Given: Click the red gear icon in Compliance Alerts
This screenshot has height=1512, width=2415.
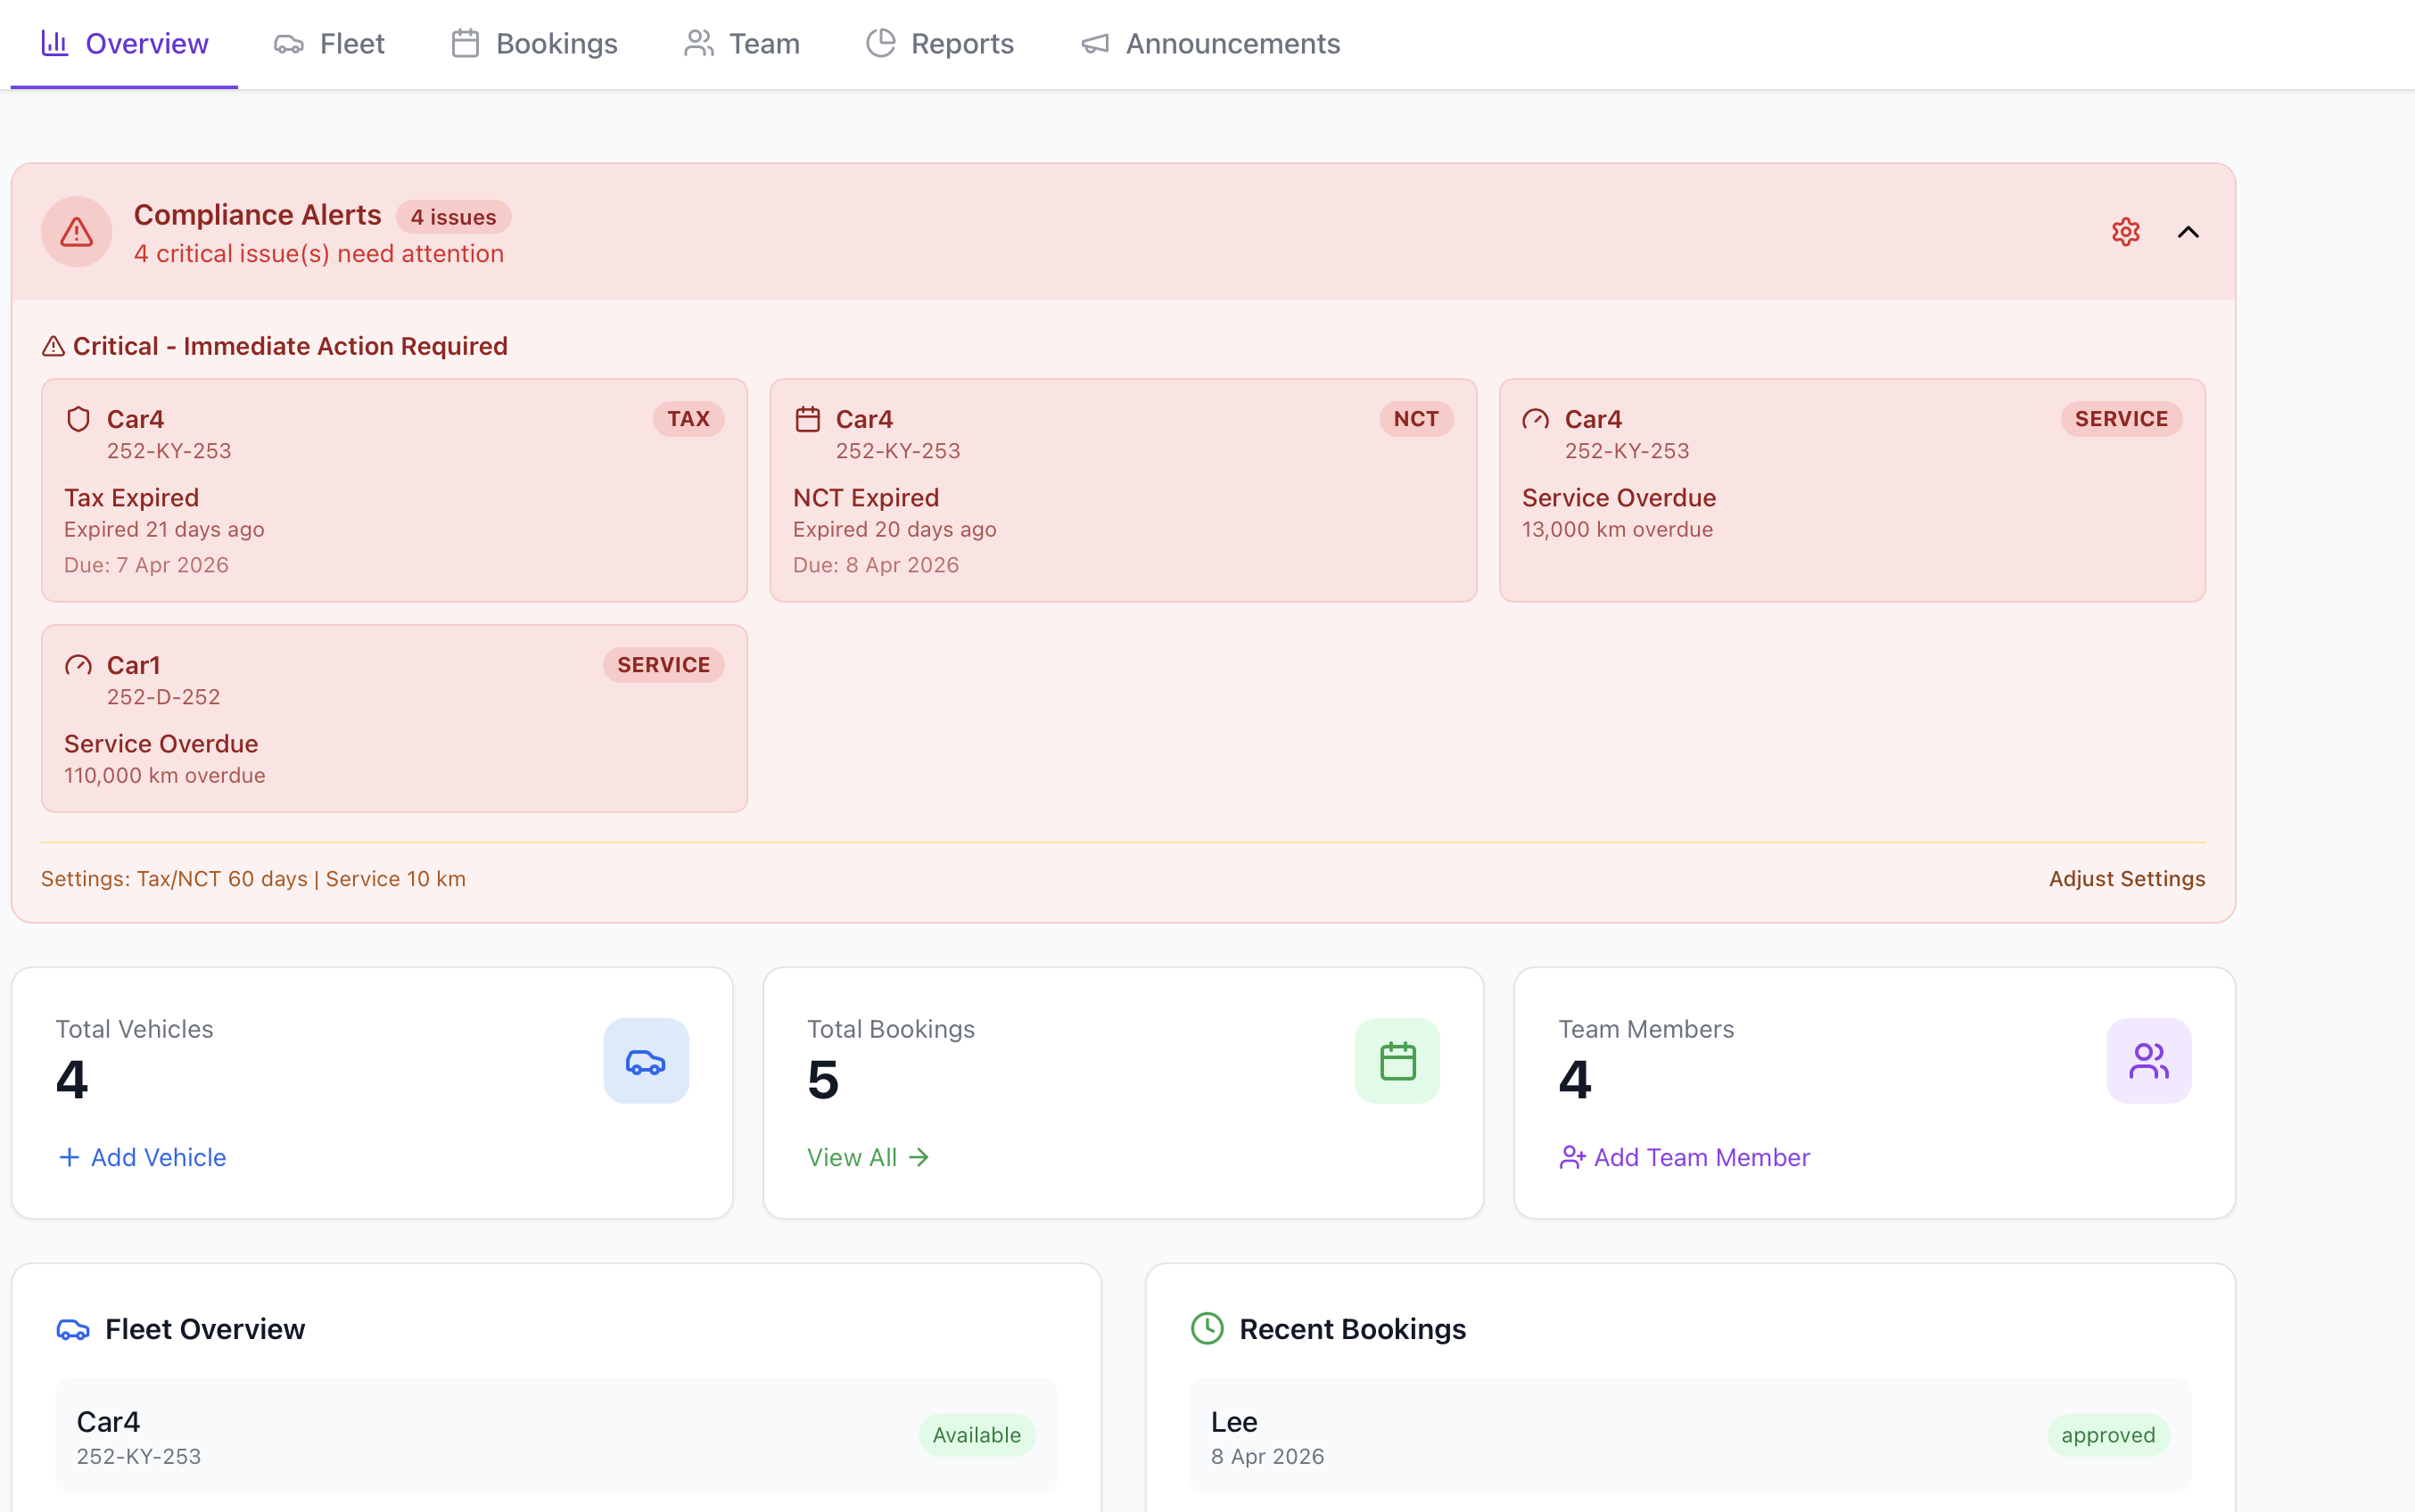Looking at the screenshot, I should (2125, 232).
